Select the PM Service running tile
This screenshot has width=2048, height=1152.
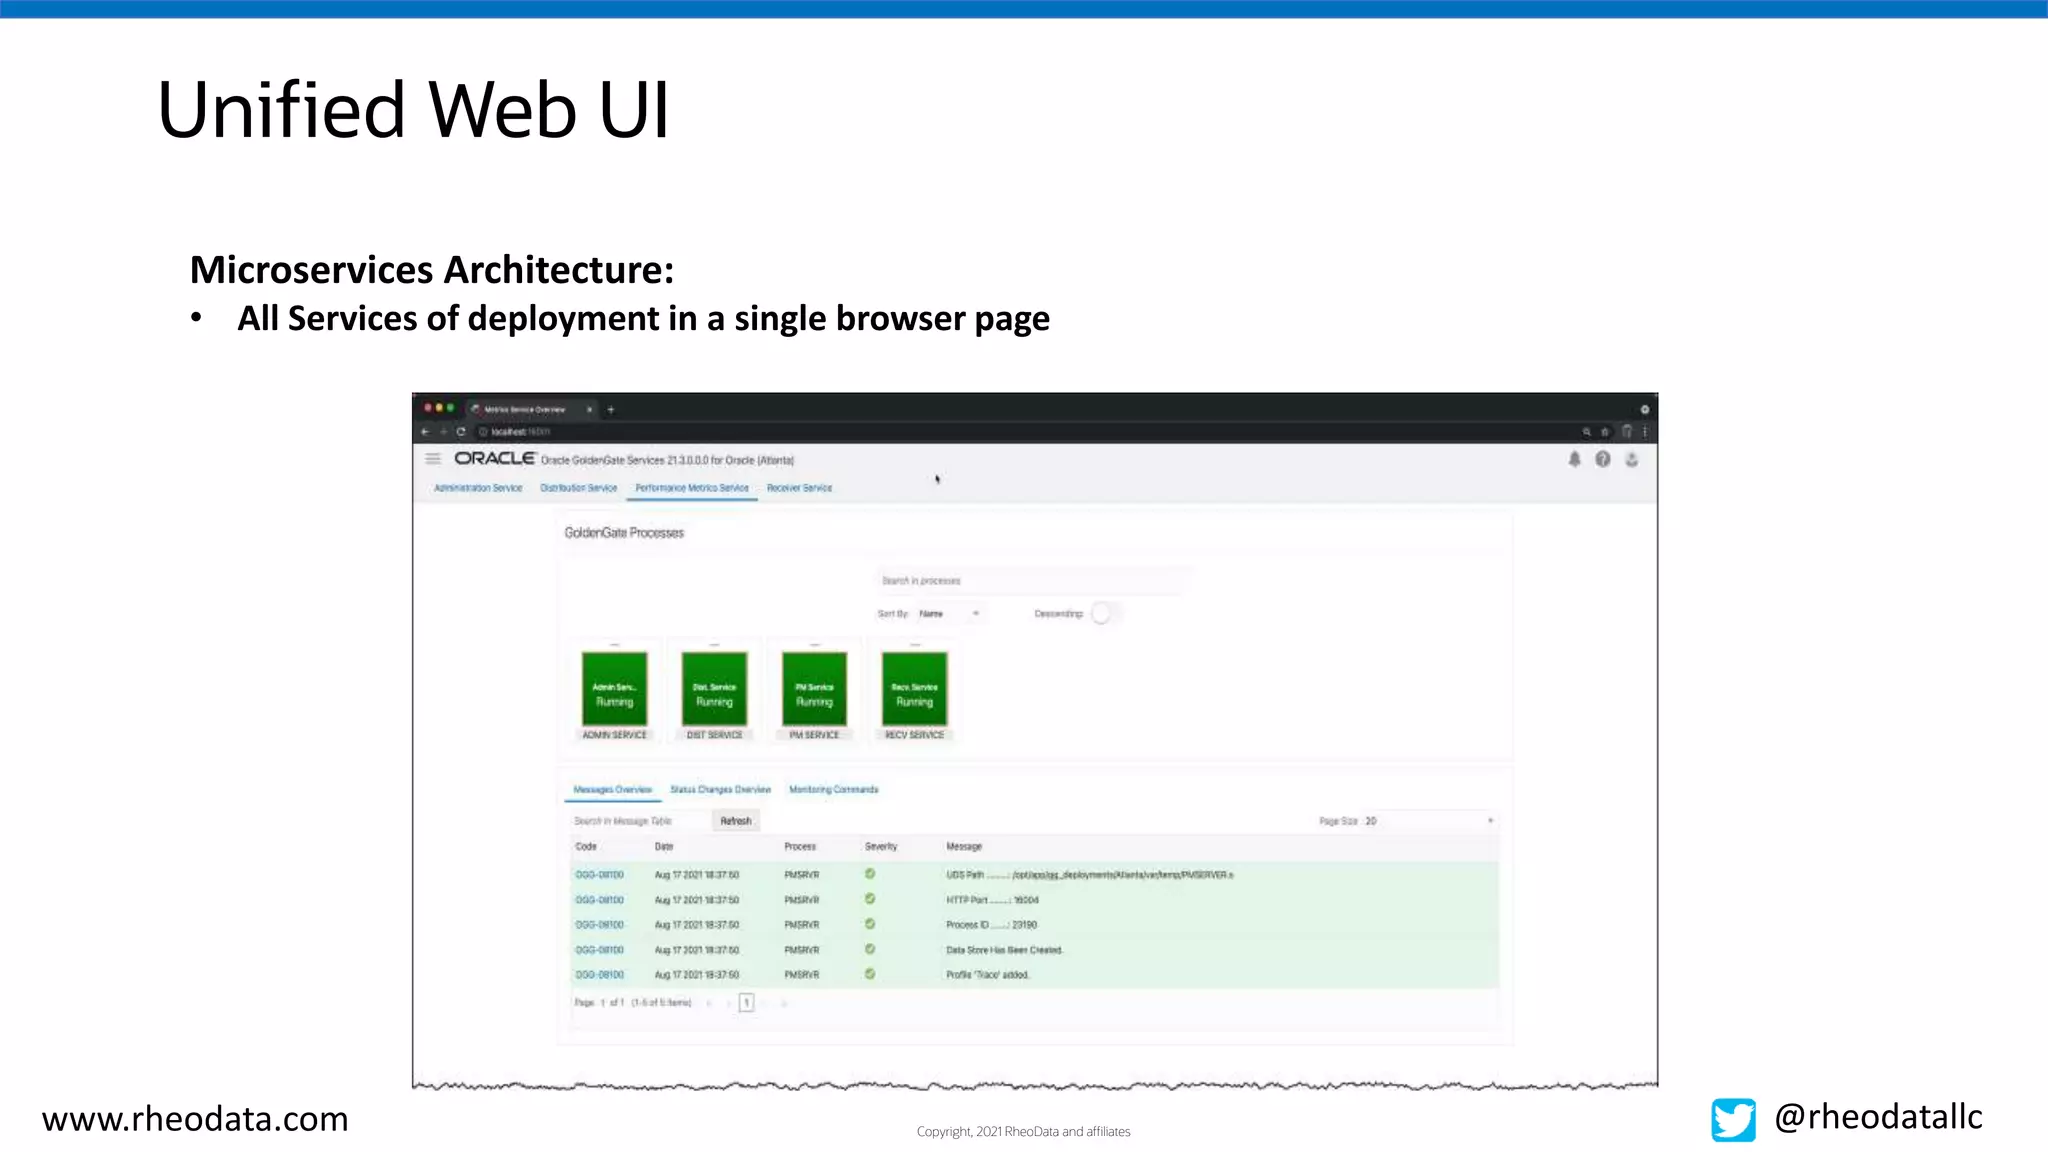pyautogui.click(x=814, y=689)
